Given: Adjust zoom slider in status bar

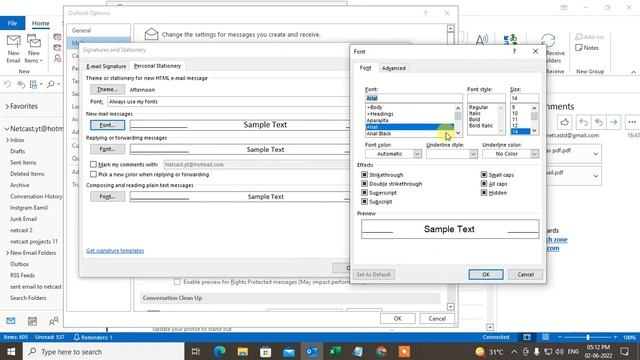Looking at the screenshot, I should click(588, 337).
